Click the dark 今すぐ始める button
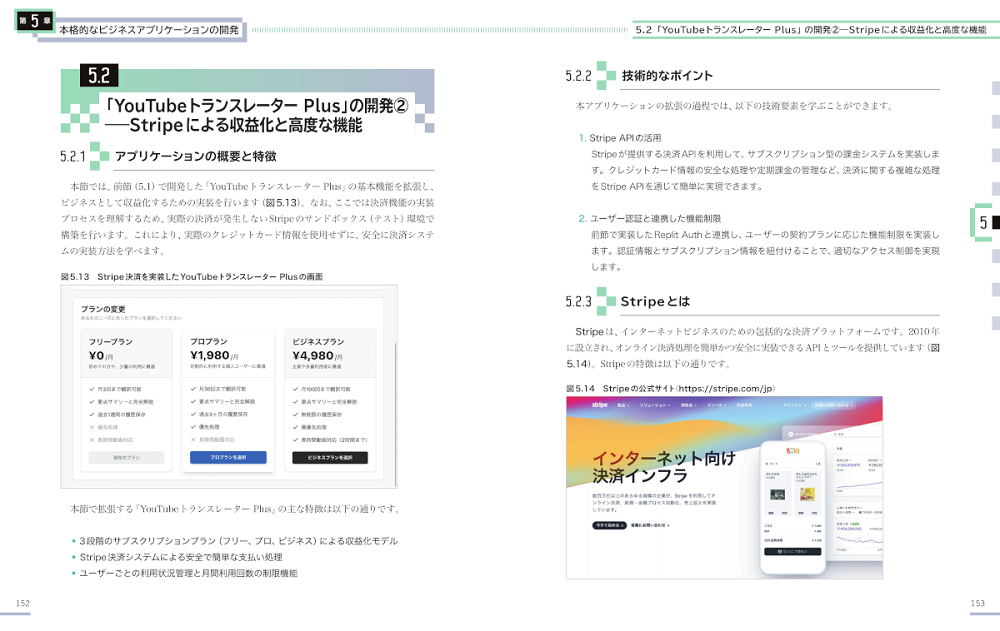The width and height of the screenshot is (1000, 631). pyautogui.click(x=609, y=525)
